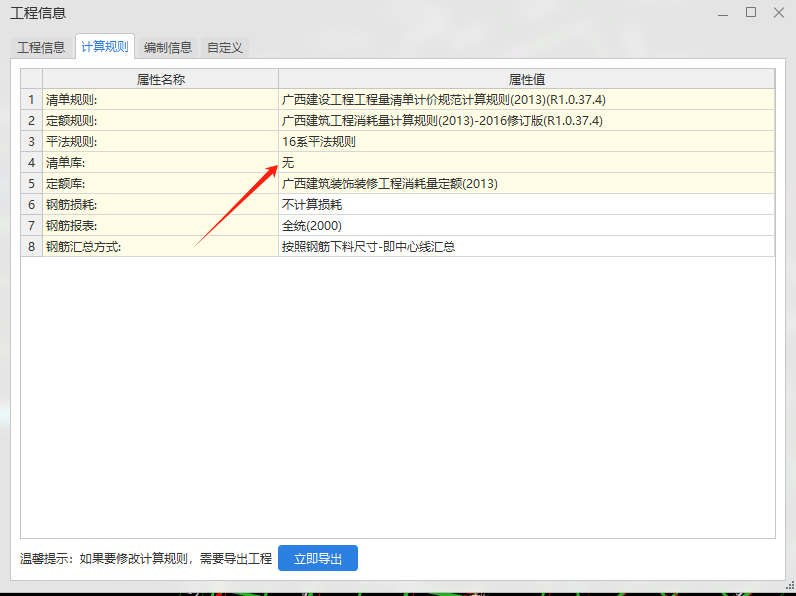Click the 属性值 column header
Viewport: 796px width, 596px height.
(526, 79)
